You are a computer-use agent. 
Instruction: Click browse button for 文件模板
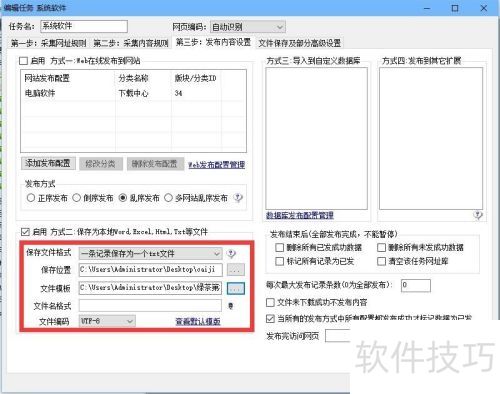click(x=236, y=288)
